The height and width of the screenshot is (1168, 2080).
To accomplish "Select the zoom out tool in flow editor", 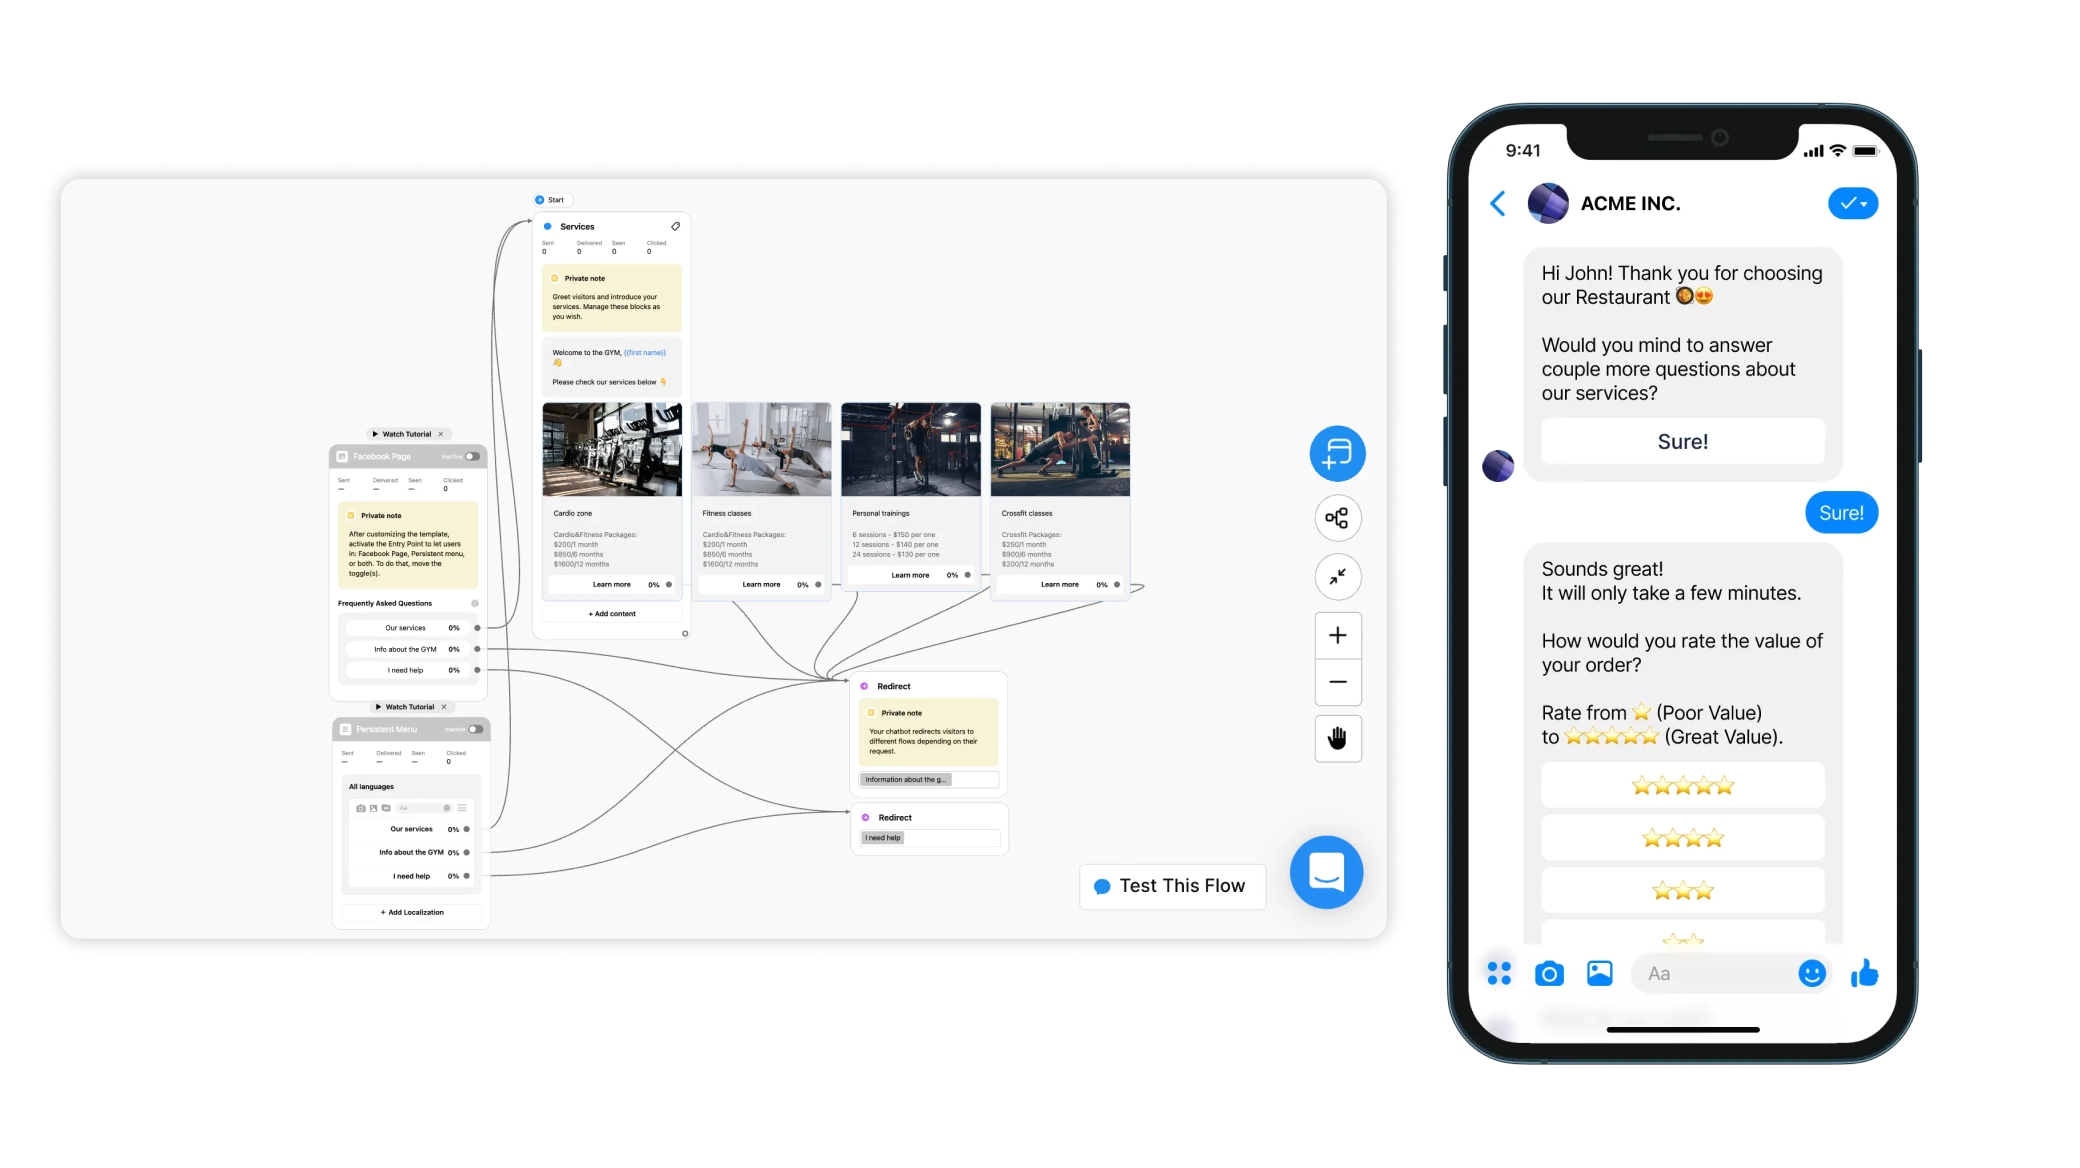I will tap(1336, 683).
